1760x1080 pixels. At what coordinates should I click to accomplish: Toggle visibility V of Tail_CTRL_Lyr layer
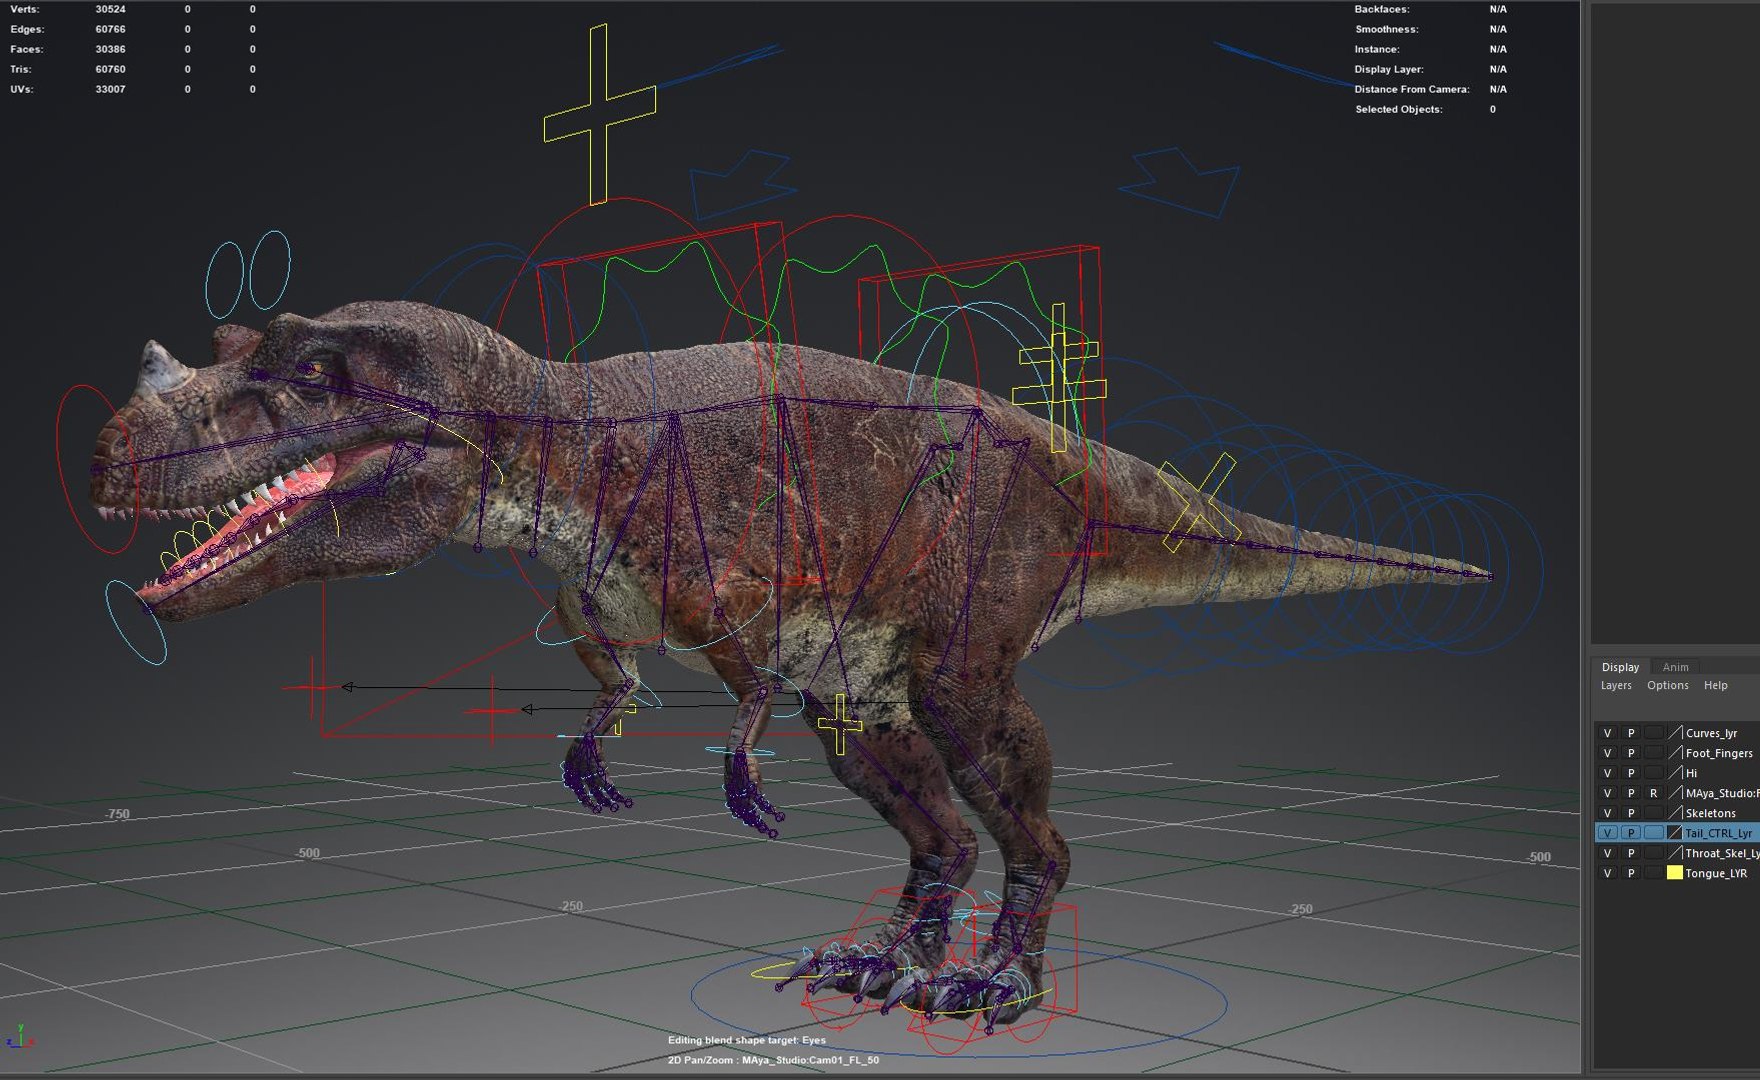(1607, 833)
